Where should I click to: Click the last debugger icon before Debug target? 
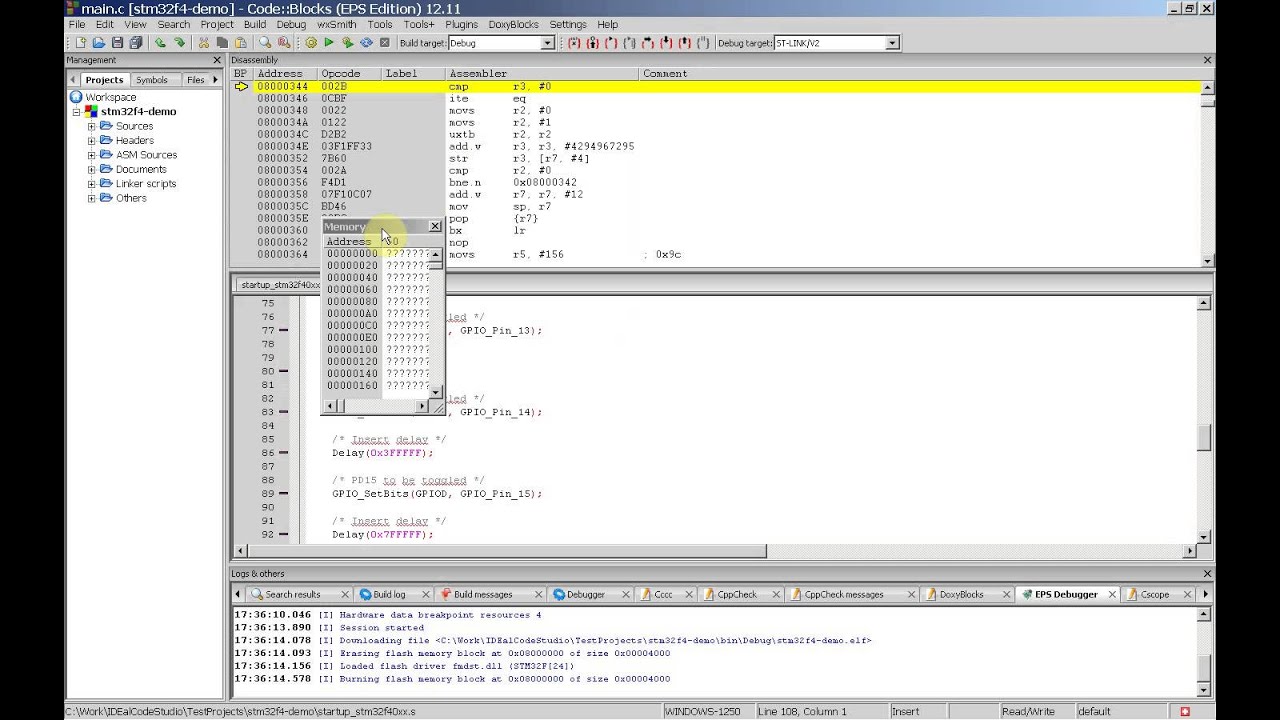(x=703, y=43)
